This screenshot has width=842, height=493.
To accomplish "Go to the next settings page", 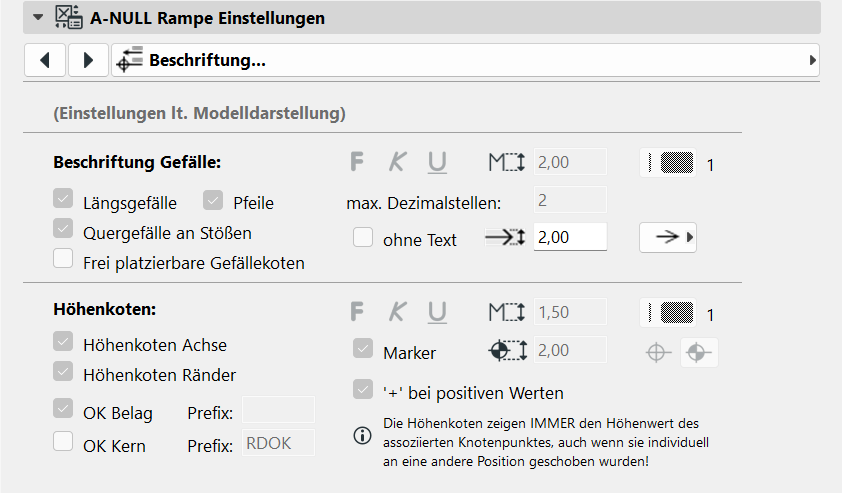I will [x=88, y=60].
